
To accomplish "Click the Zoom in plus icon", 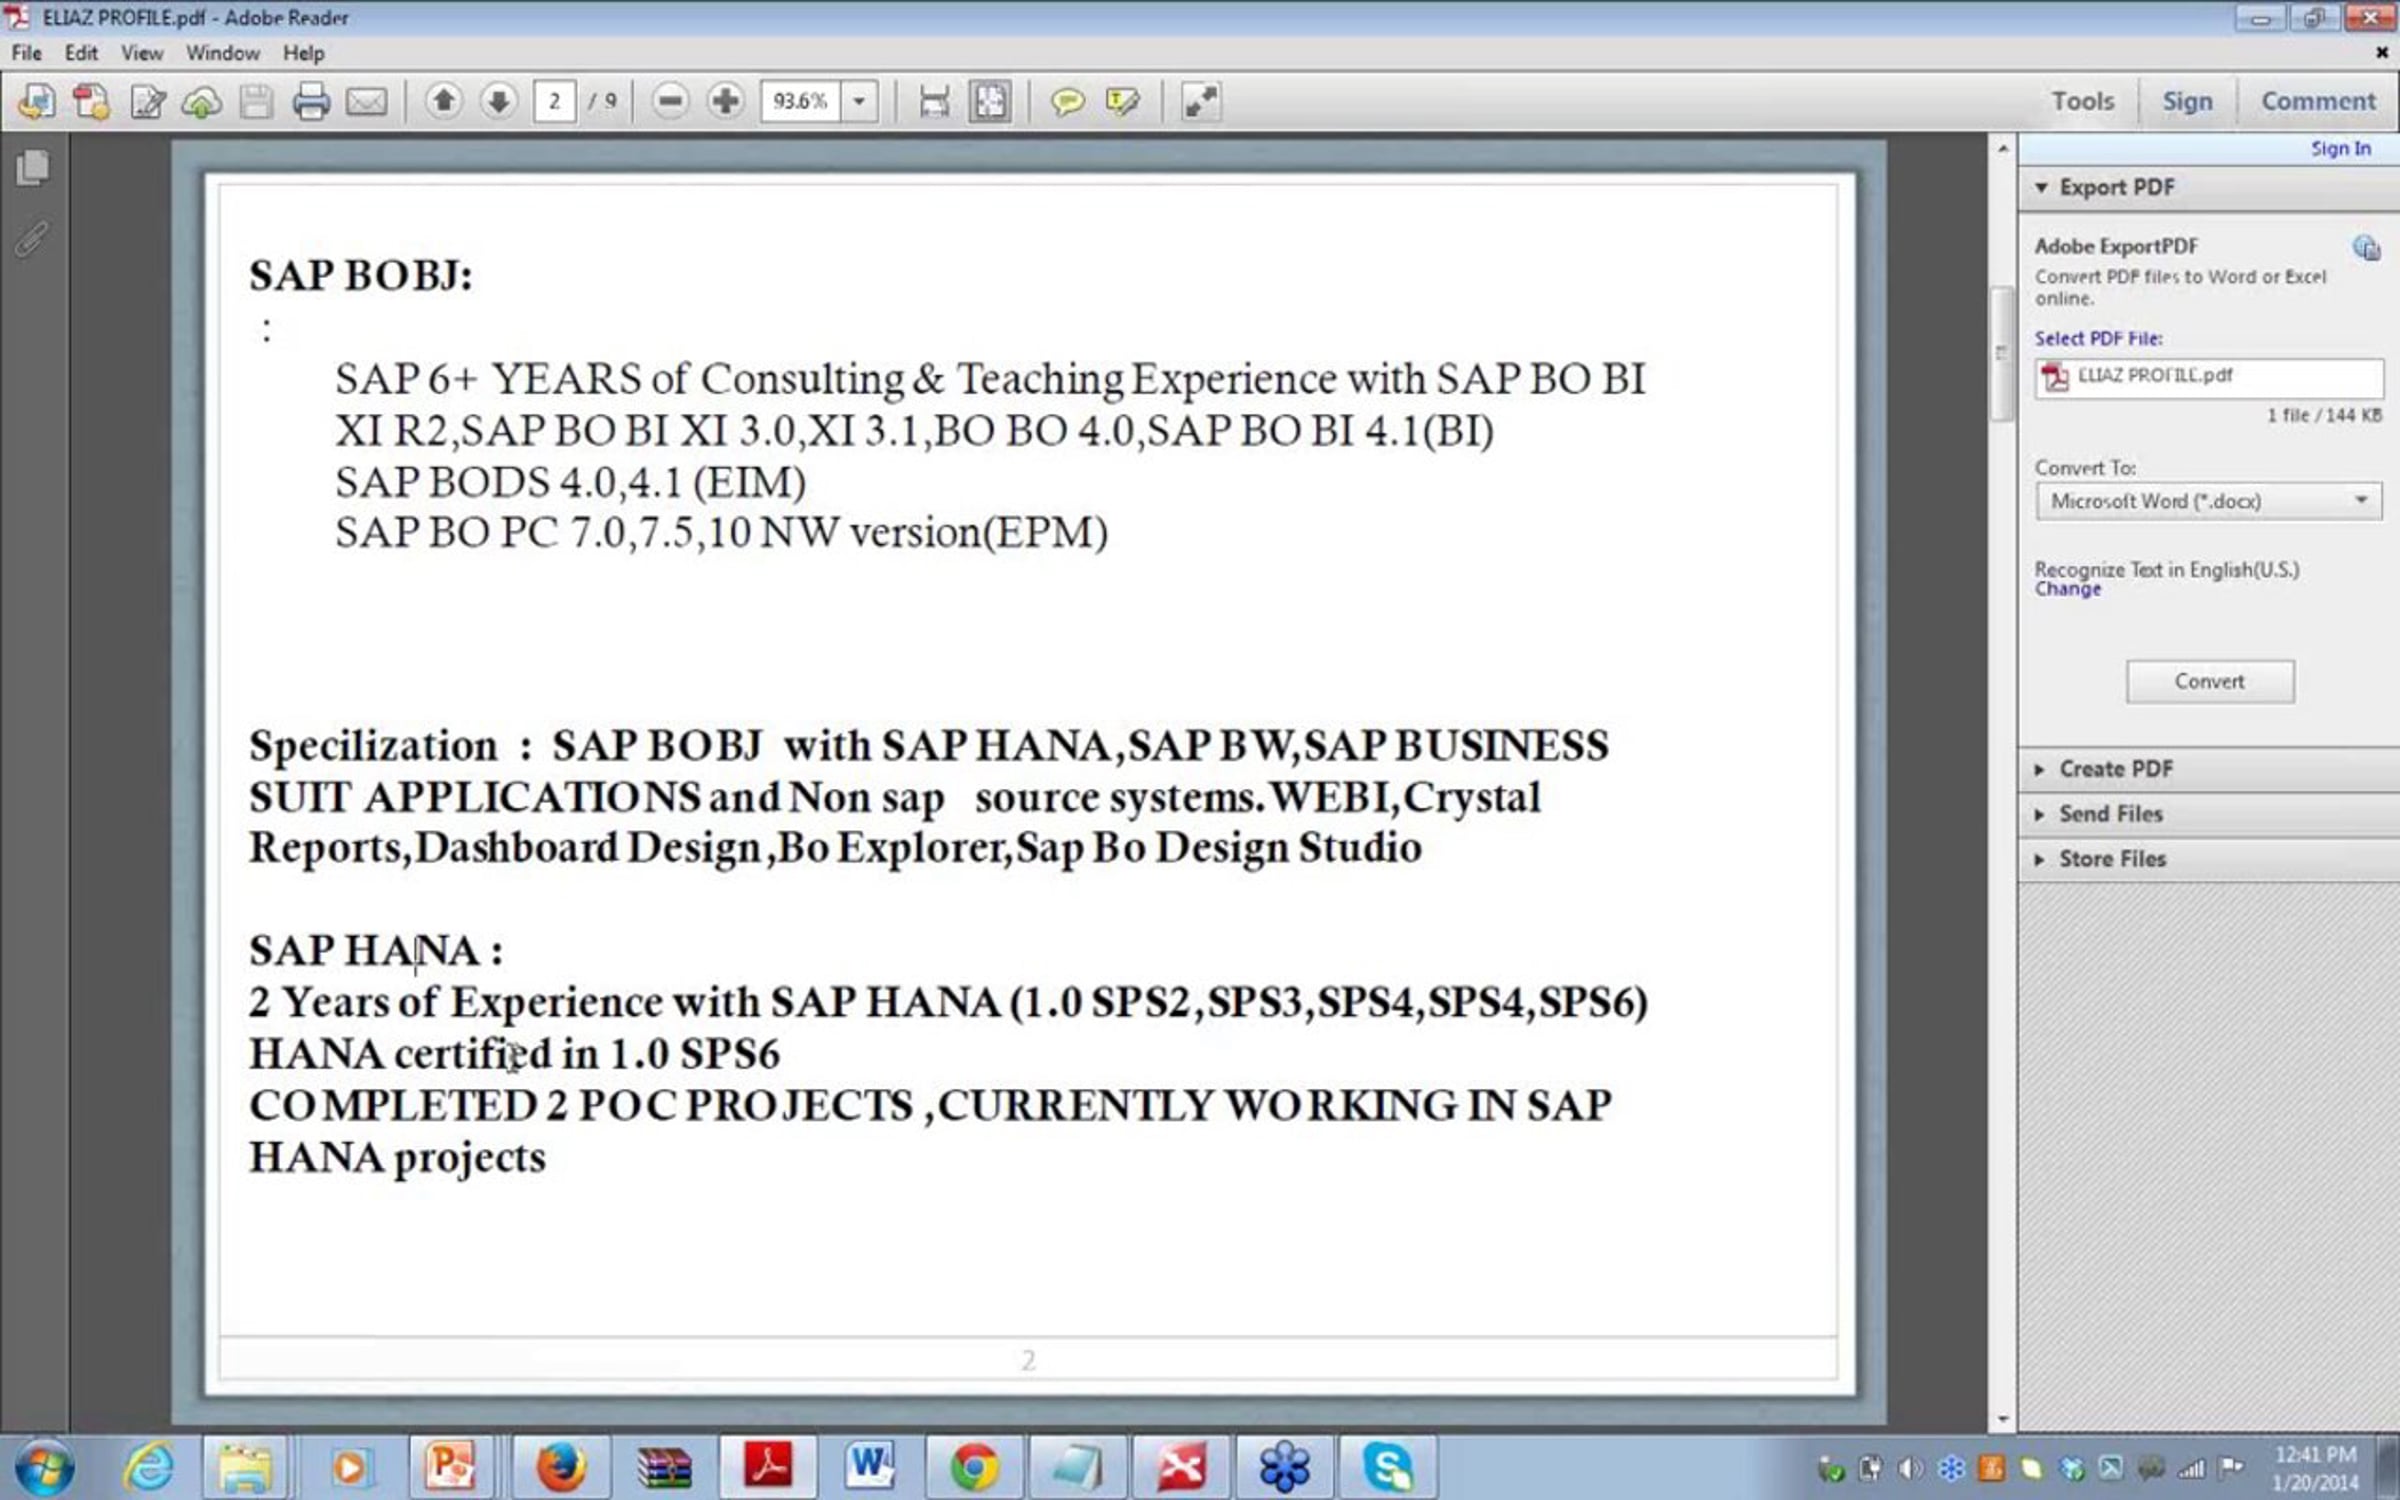I will (x=725, y=101).
